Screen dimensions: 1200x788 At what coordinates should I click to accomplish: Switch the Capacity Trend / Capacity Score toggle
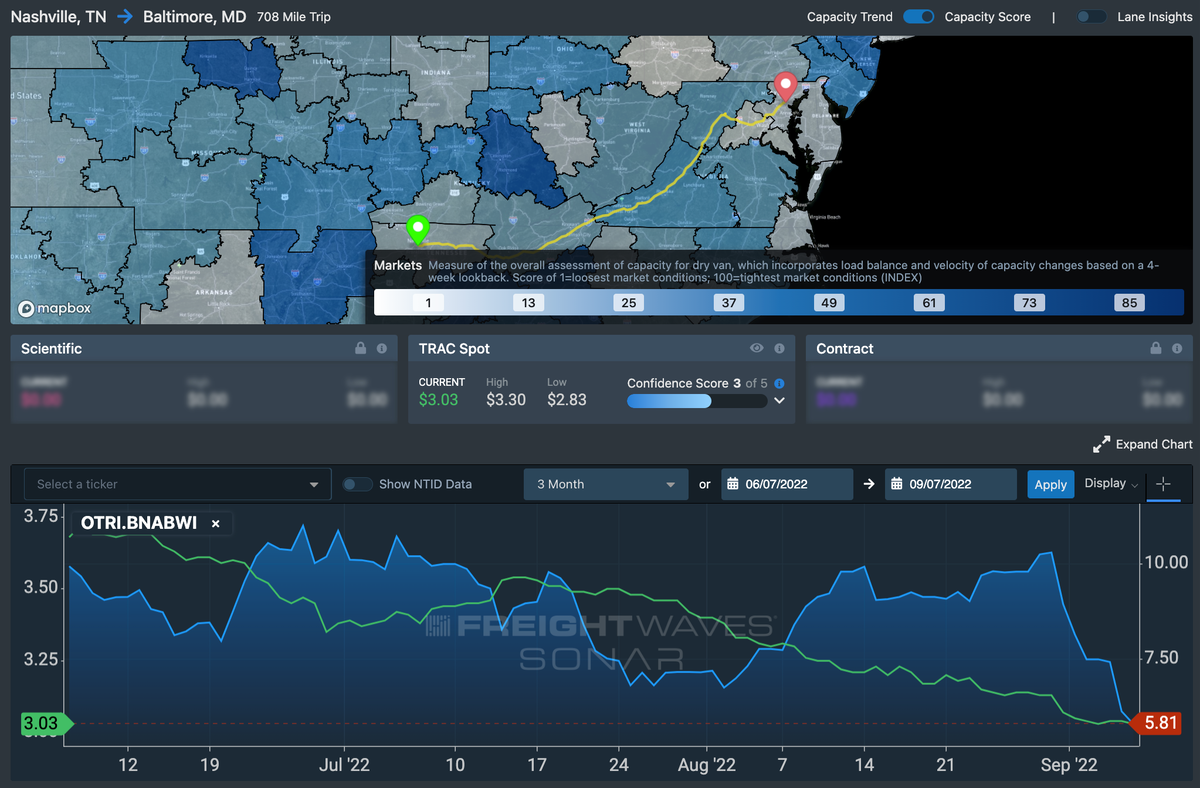pyautogui.click(x=918, y=17)
